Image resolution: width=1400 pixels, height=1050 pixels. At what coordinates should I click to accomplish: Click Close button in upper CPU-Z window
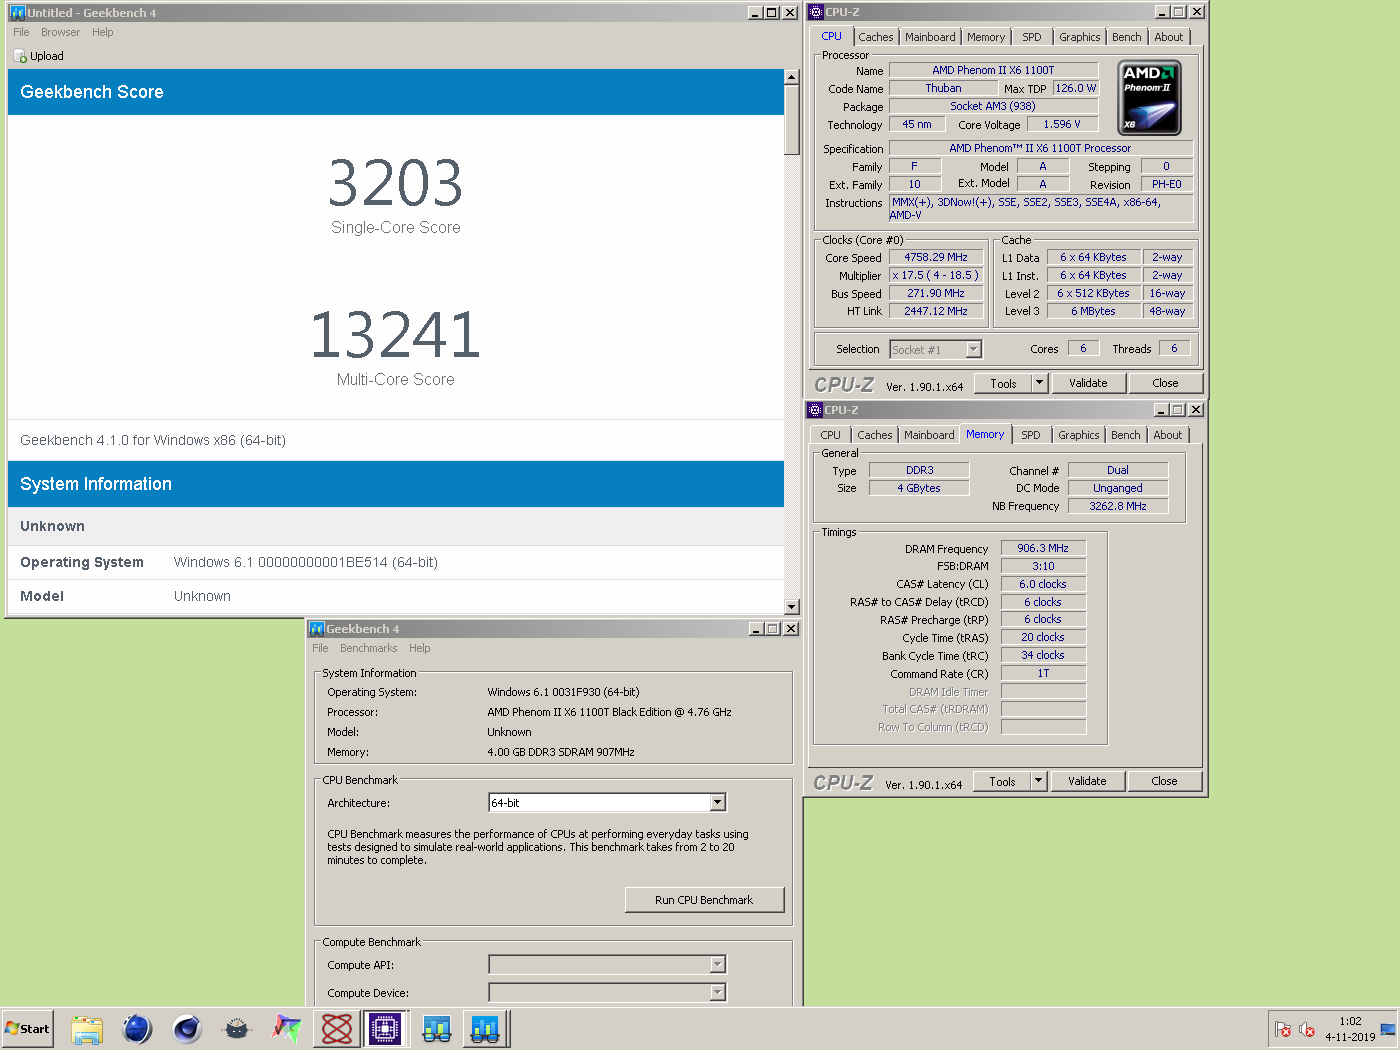[x=1165, y=383]
